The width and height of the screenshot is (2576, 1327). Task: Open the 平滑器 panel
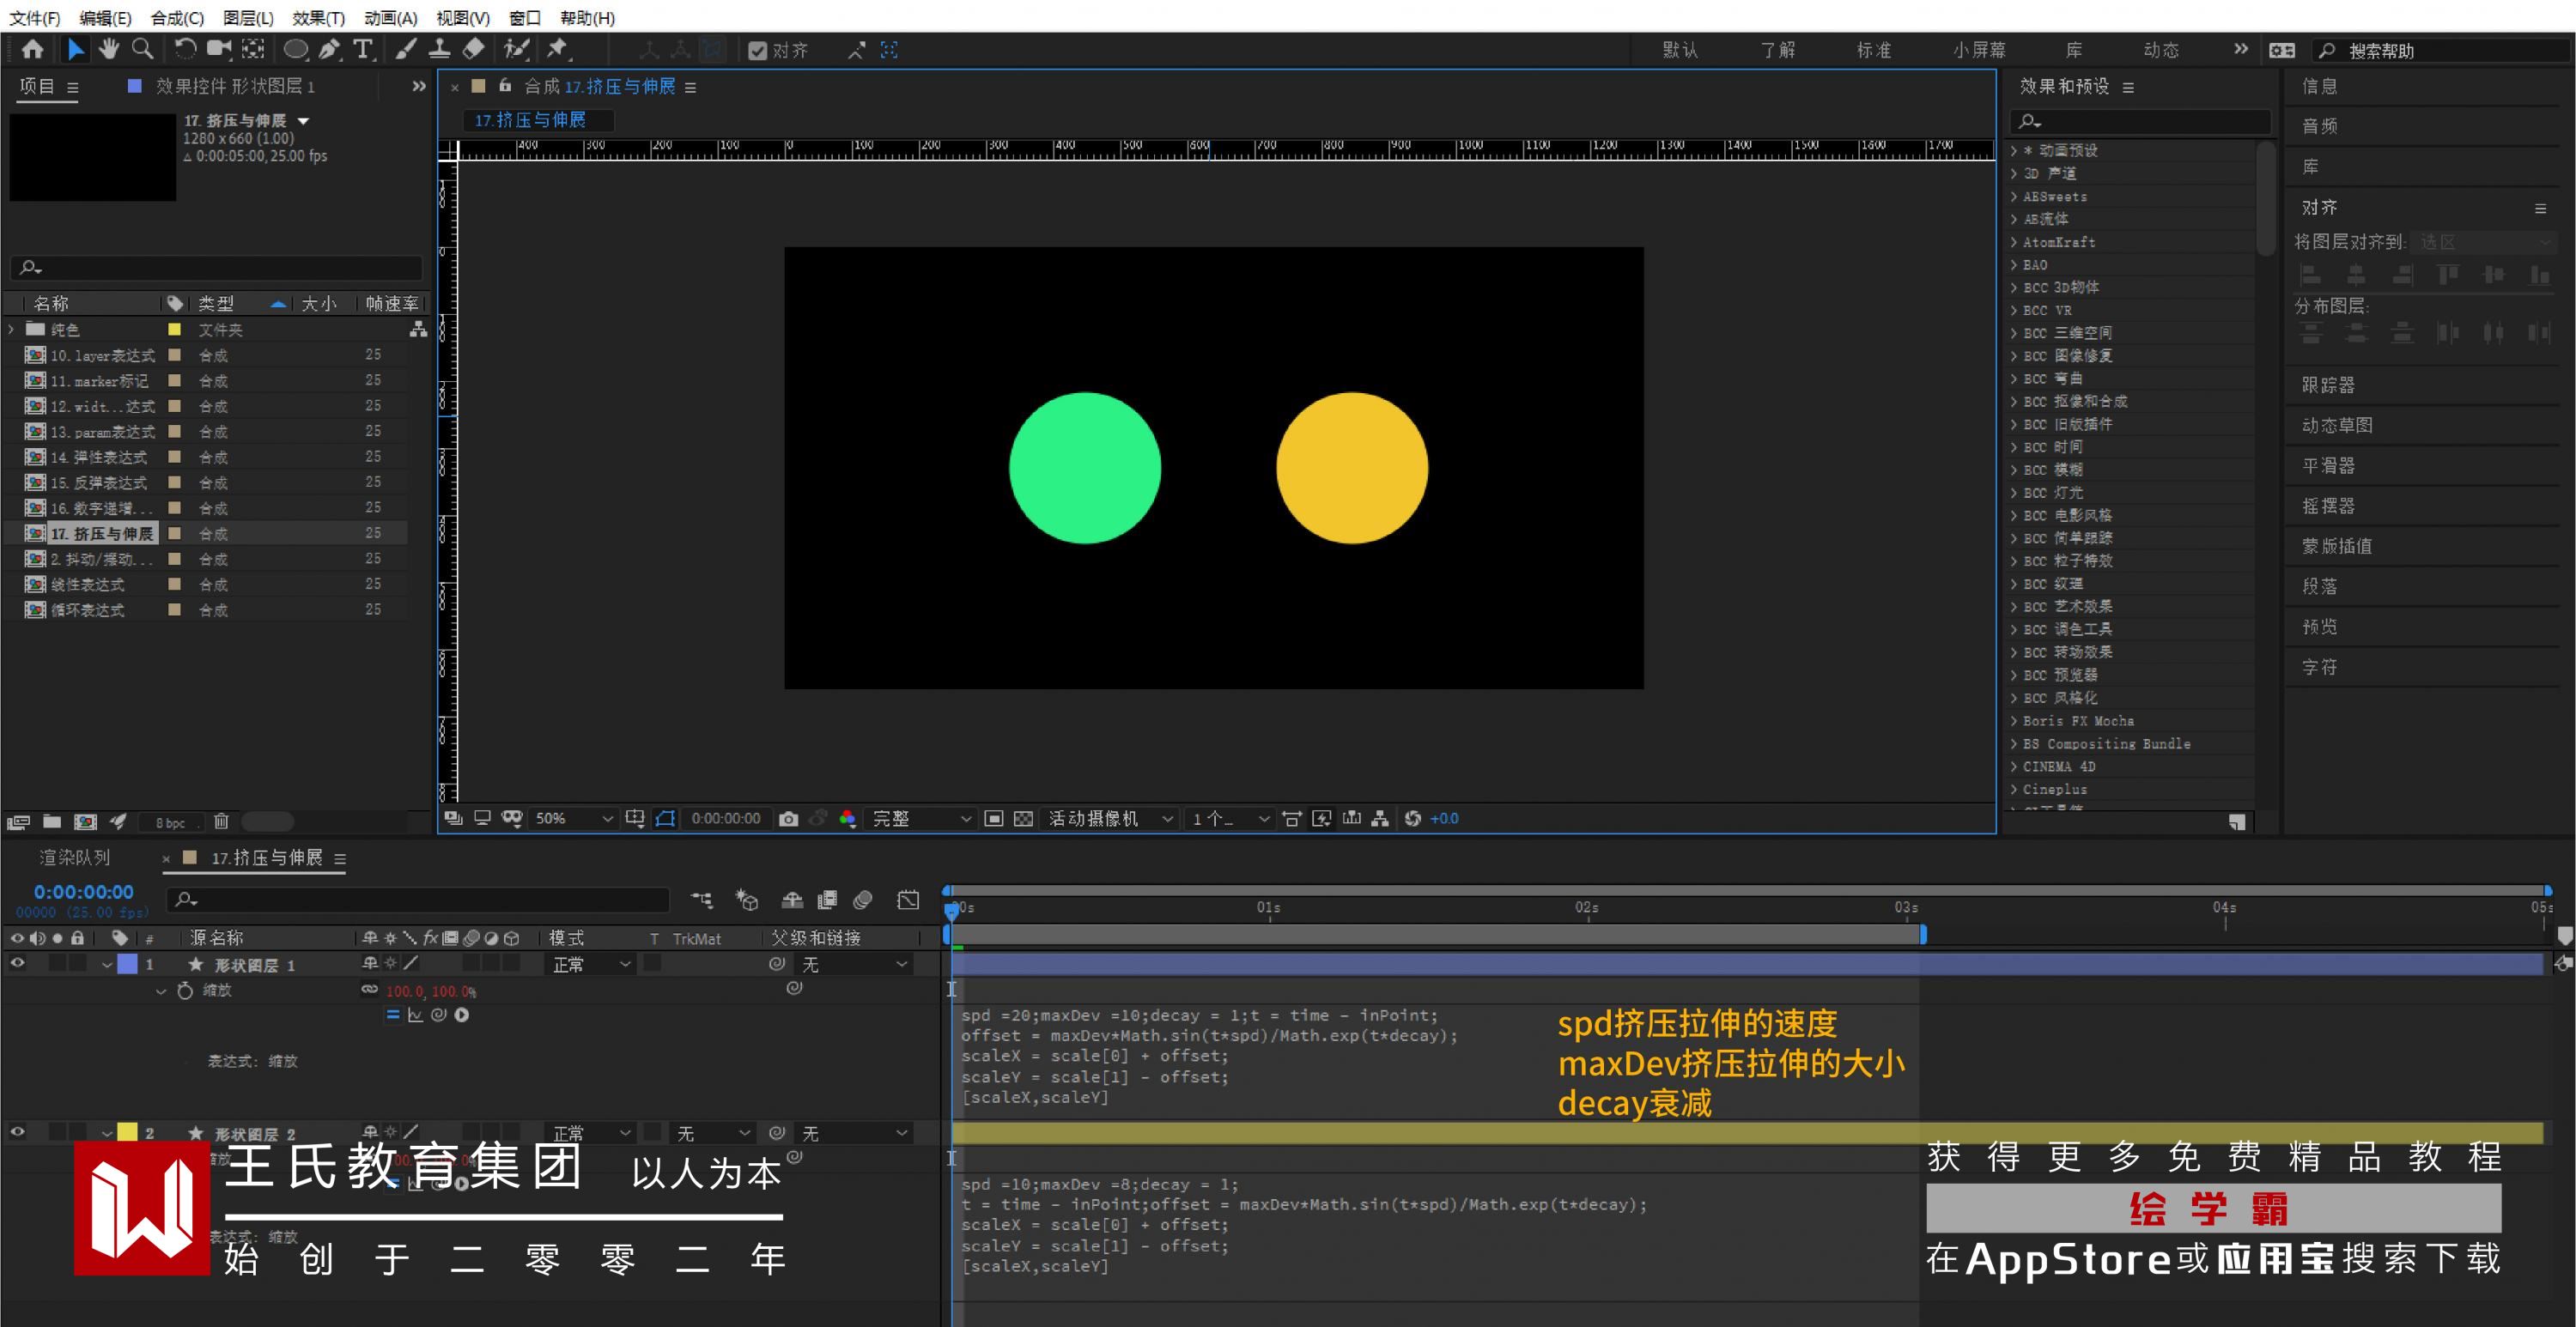point(2328,466)
